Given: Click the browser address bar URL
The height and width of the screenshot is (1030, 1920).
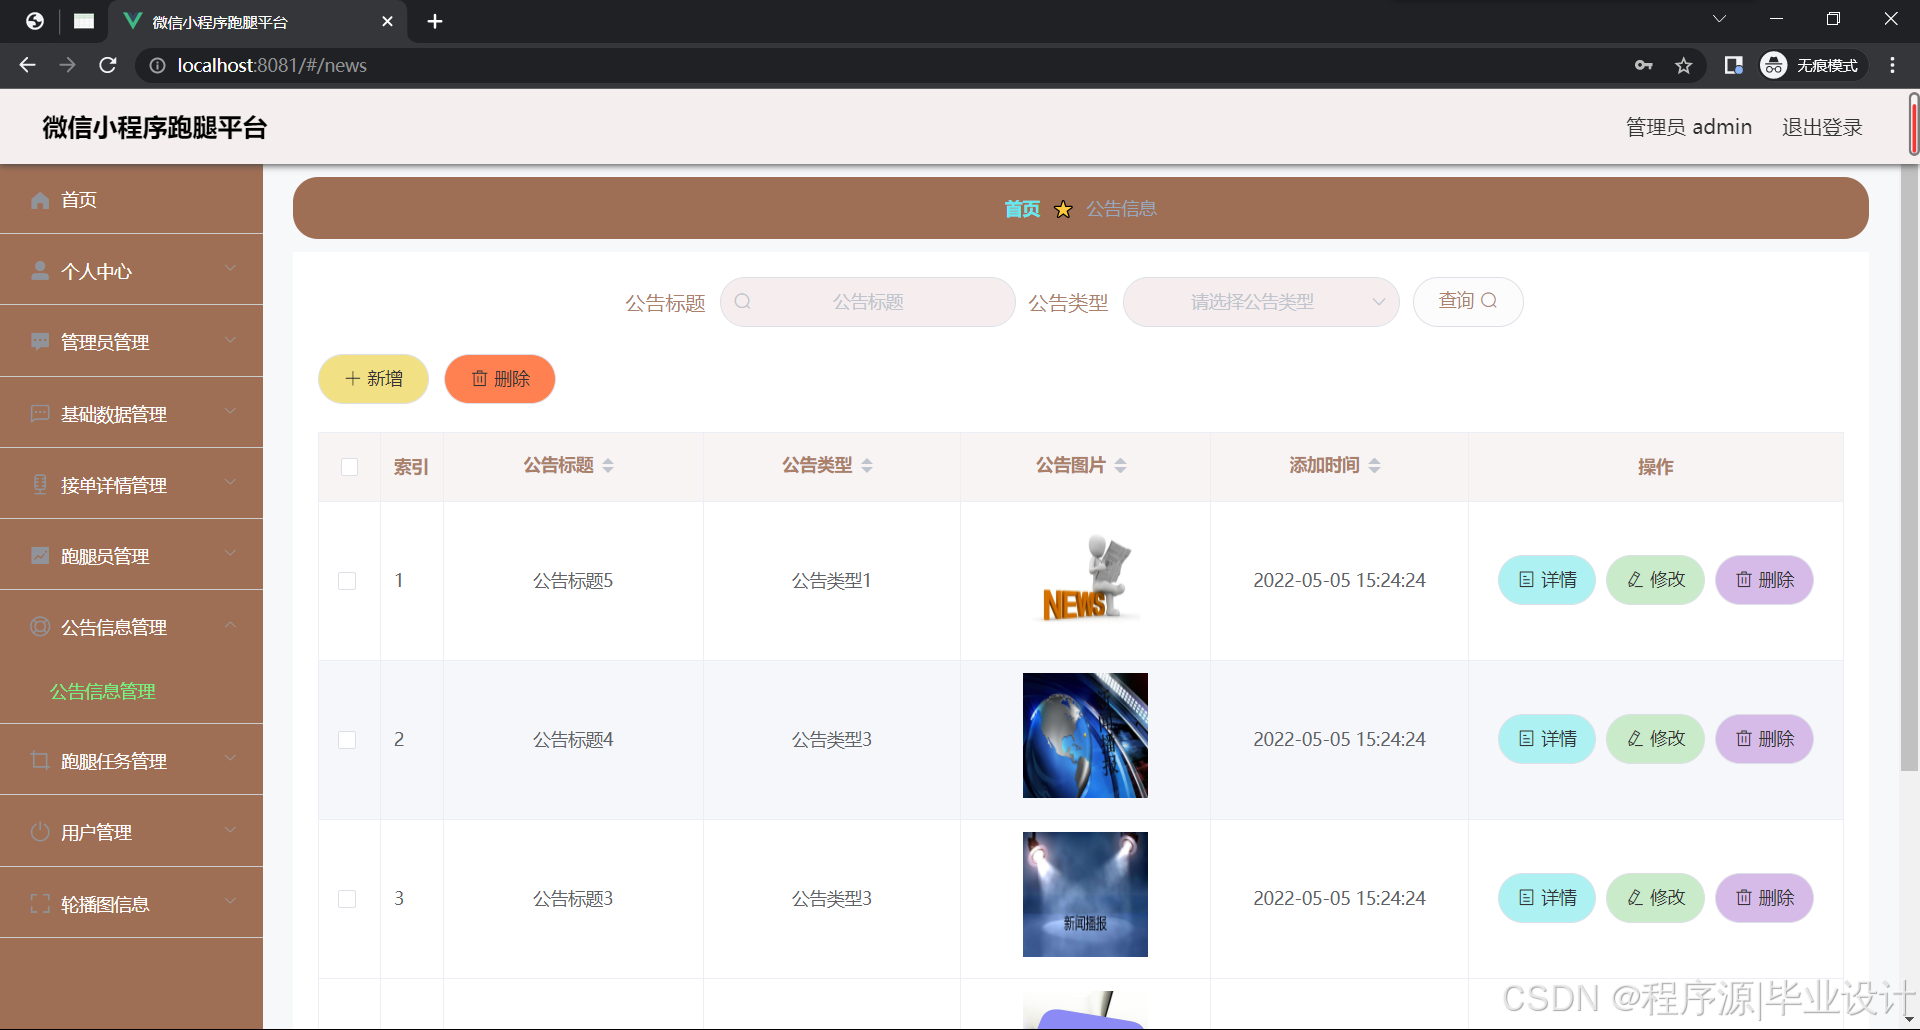Looking at the screenshot, I should (272, 65).
